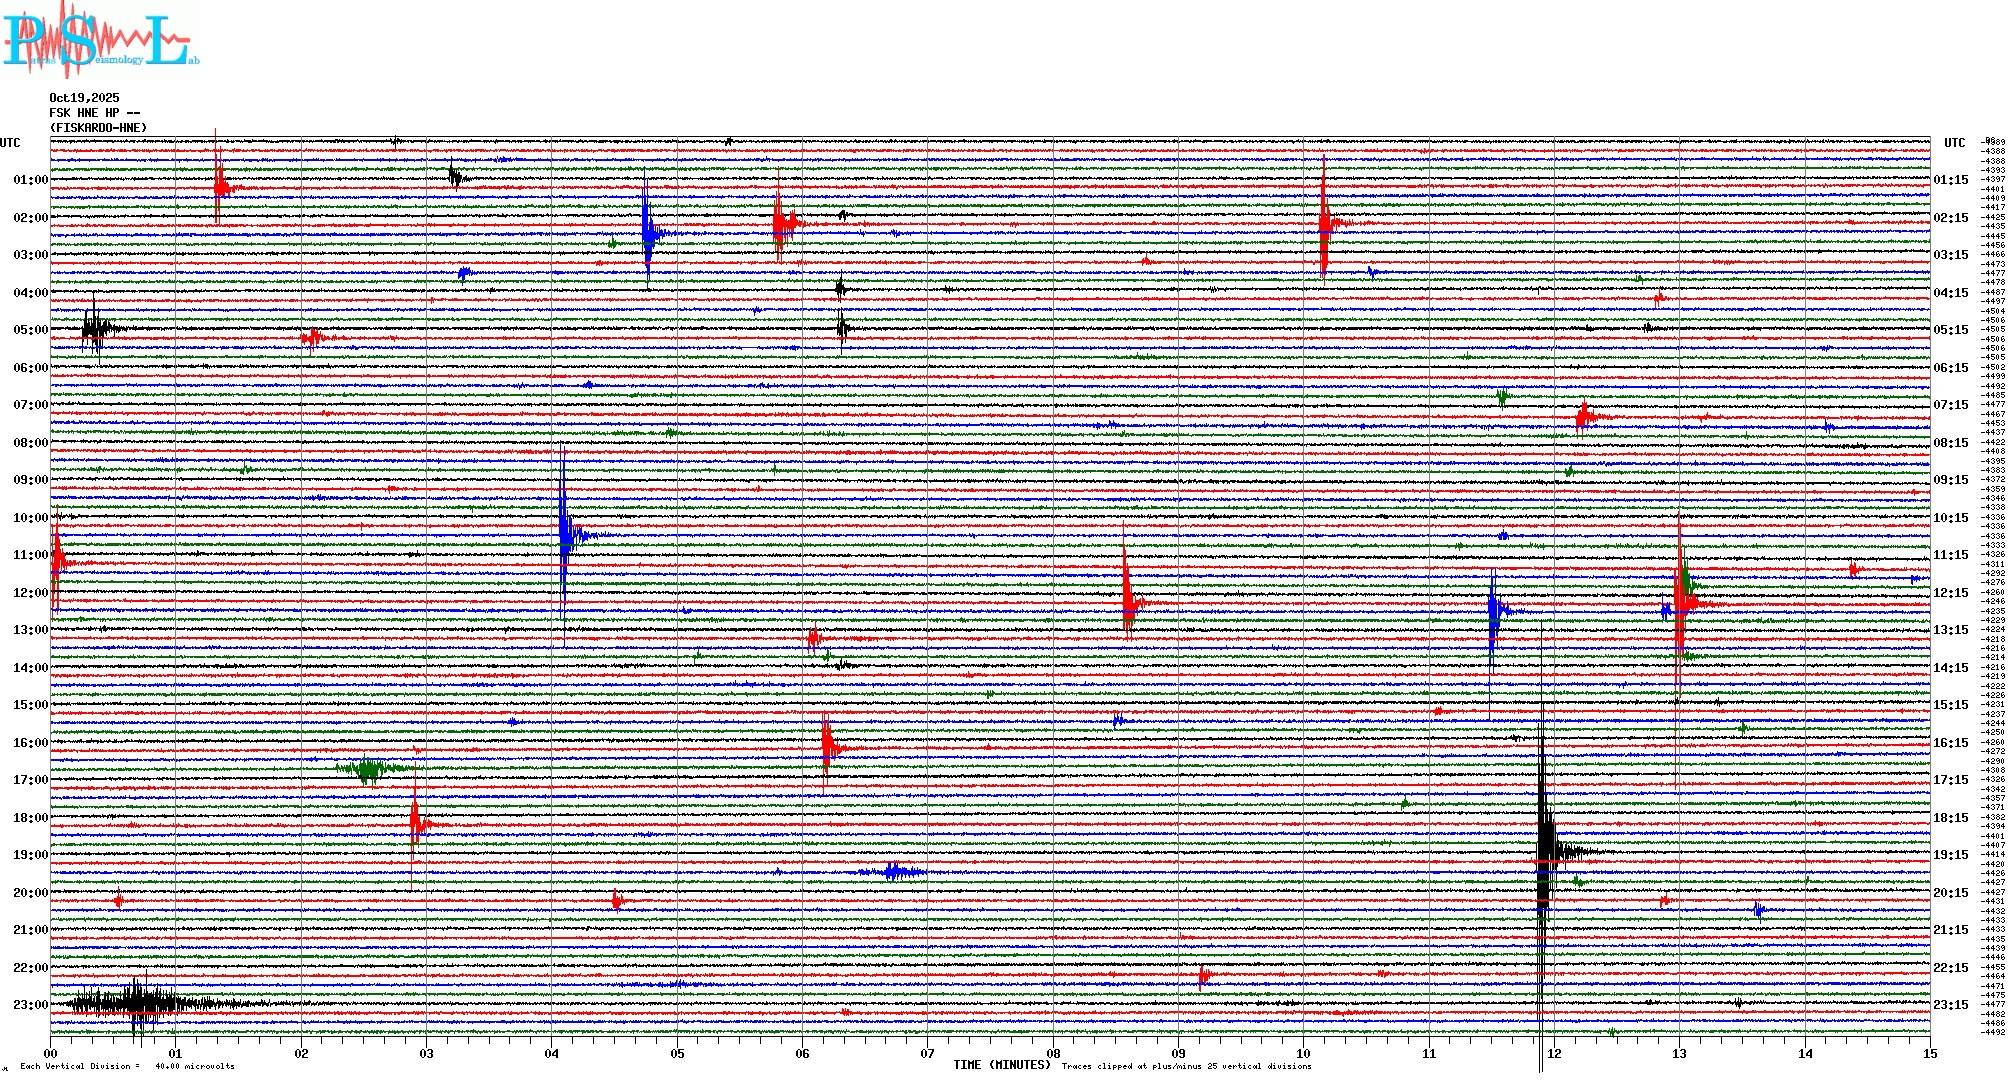The width and height of the screenshot is (2010, 1080).
Task: Click the 12 minute tick on bottom axis
Action: point(1554,1053)
